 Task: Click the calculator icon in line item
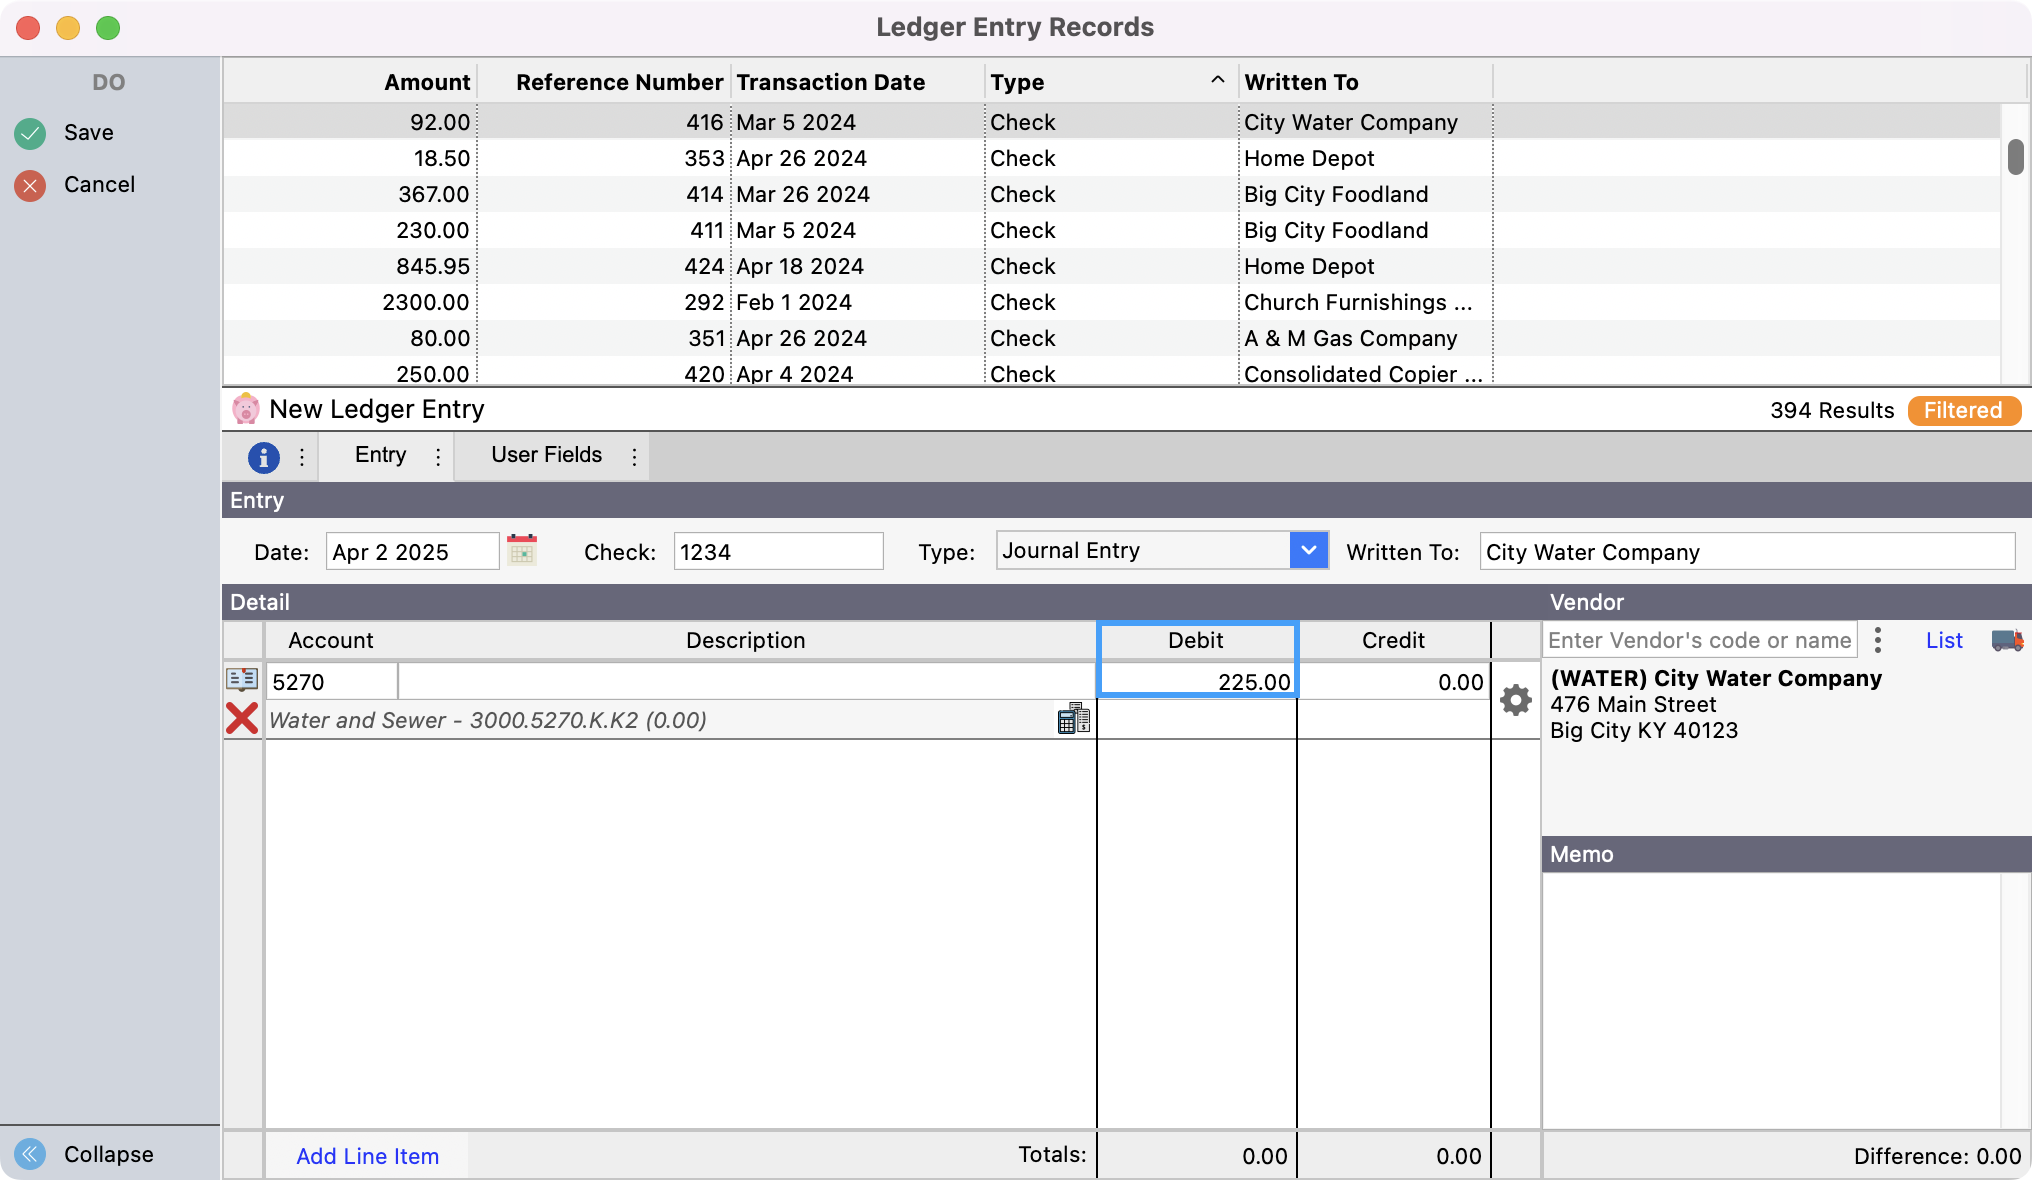(x=1073, y=718)
